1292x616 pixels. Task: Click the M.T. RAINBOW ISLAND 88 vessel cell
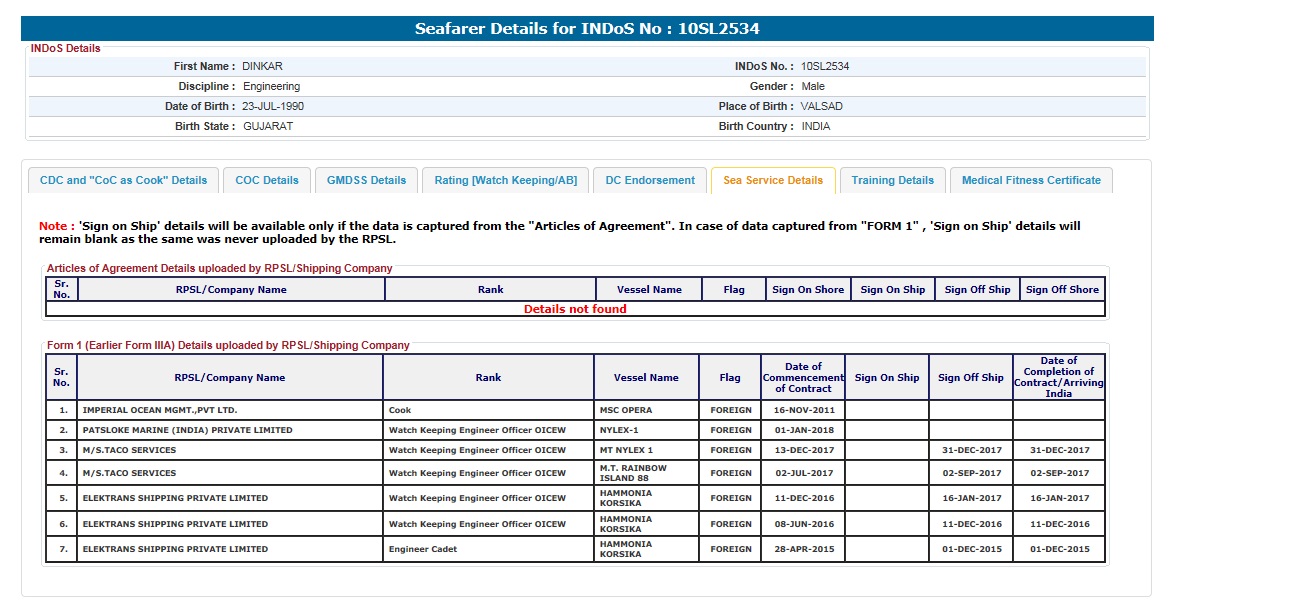(x=633, y=473)
